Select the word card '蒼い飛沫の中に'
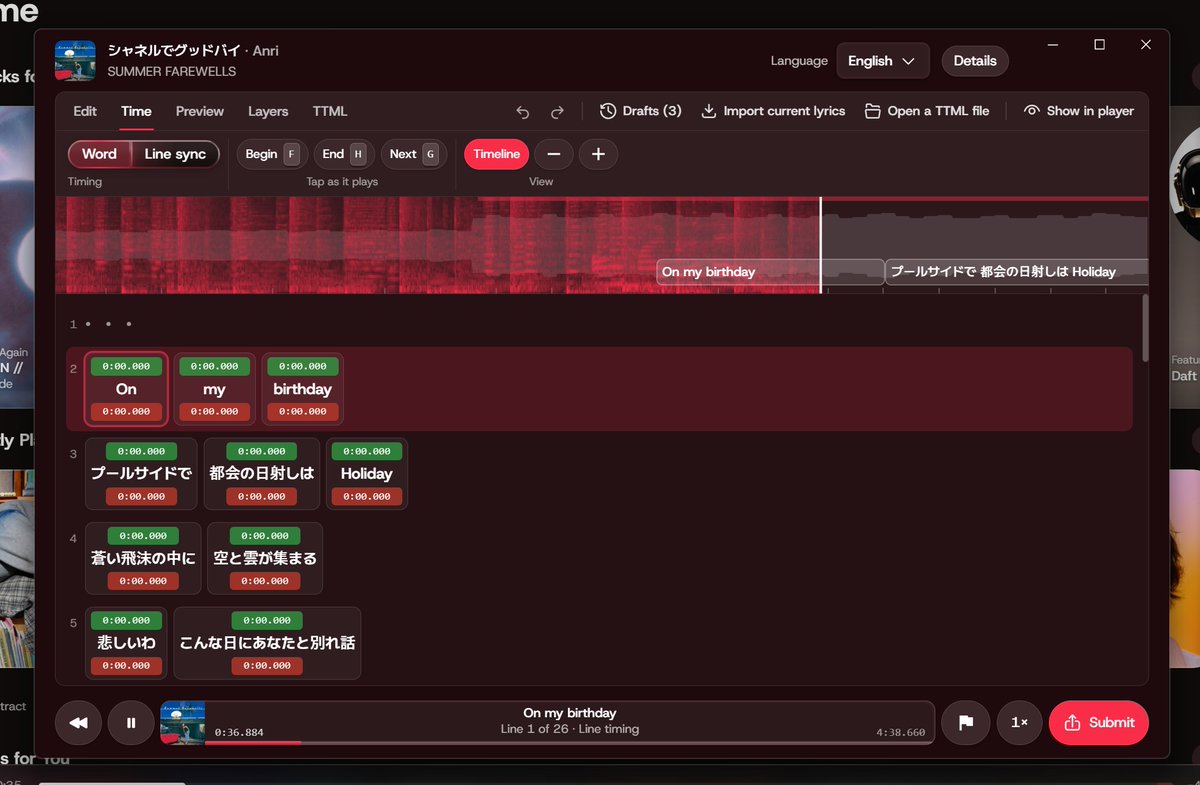Screen dimensions: 1200x785 pyautogui.click(x=143, y=558)
